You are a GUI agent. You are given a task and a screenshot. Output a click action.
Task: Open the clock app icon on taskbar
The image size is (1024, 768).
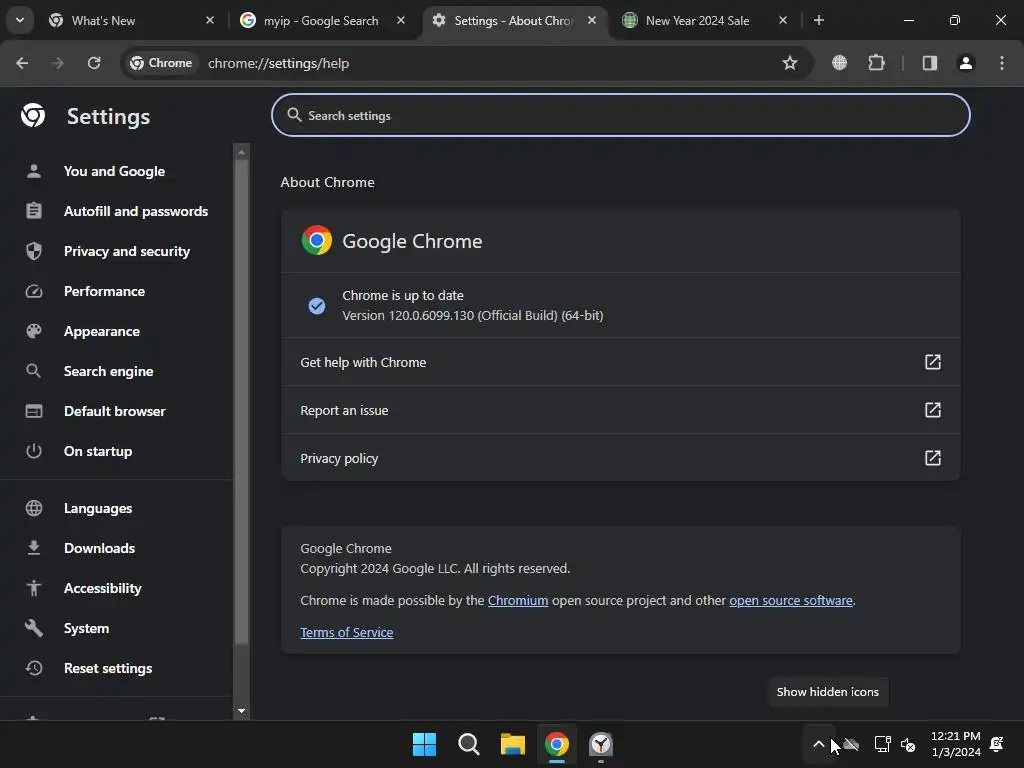pyautogui.click(x=601, y=744)
